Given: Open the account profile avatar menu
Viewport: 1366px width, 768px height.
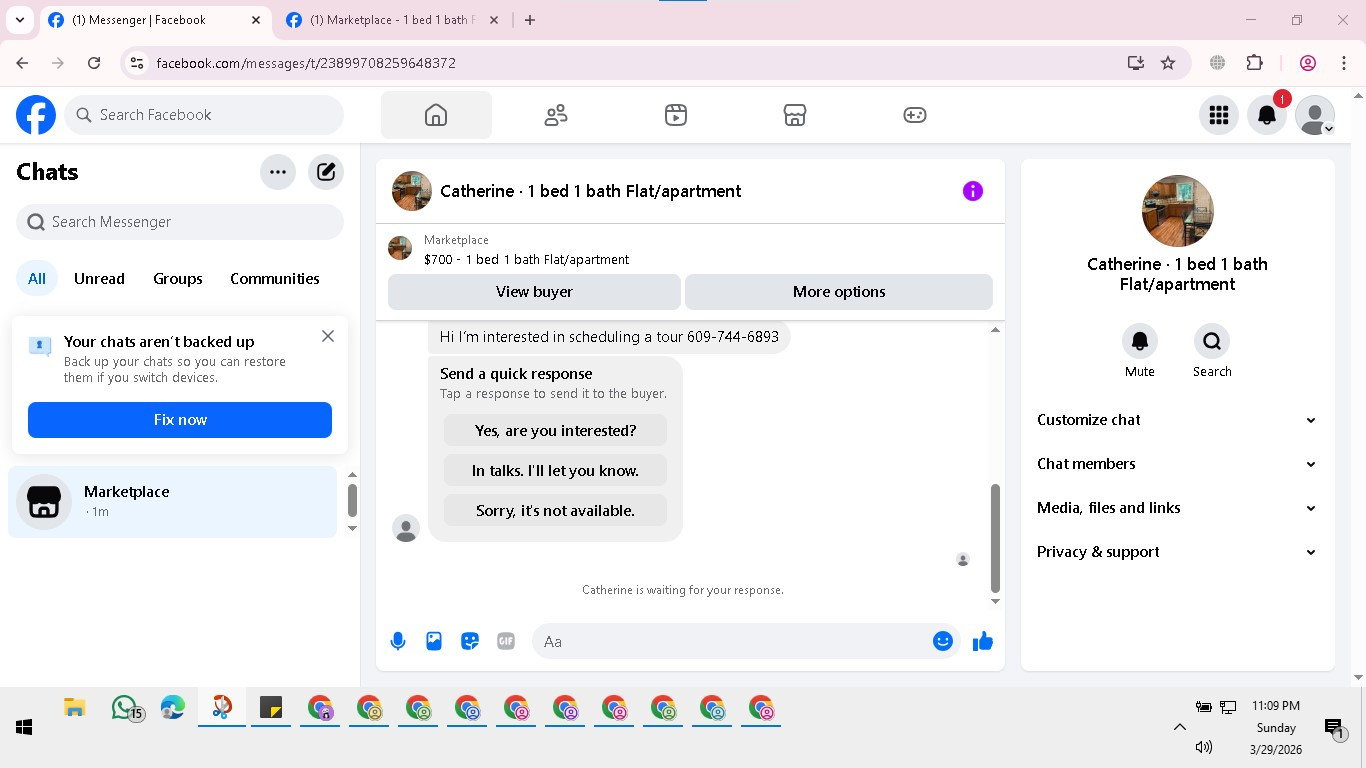Looking at the screenshot, I should pos(1315,115).
